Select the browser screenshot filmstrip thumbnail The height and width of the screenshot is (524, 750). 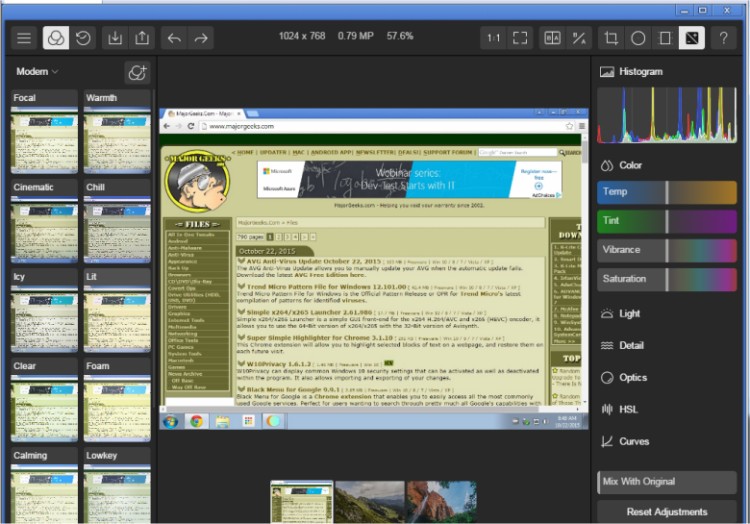(x=301, y=502)
